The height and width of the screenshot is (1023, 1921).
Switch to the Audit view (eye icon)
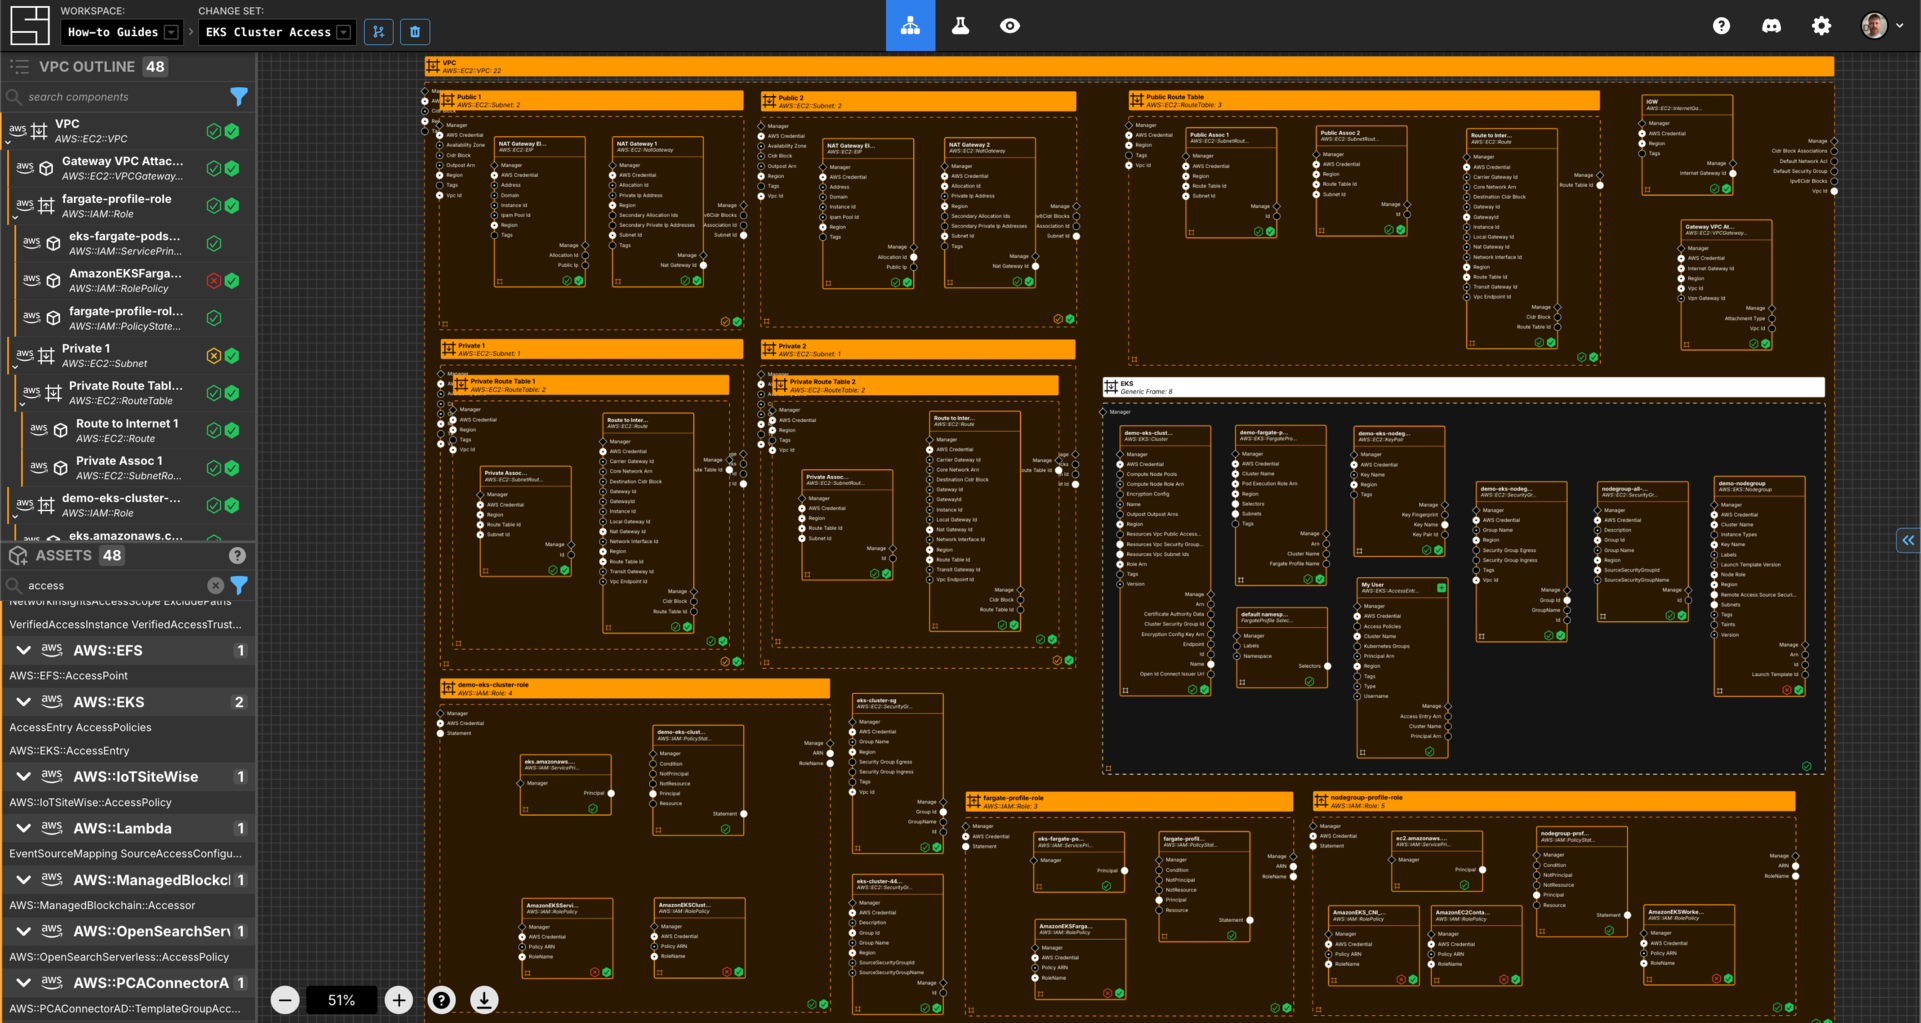pyautogui.click(x=1010, y=26)
